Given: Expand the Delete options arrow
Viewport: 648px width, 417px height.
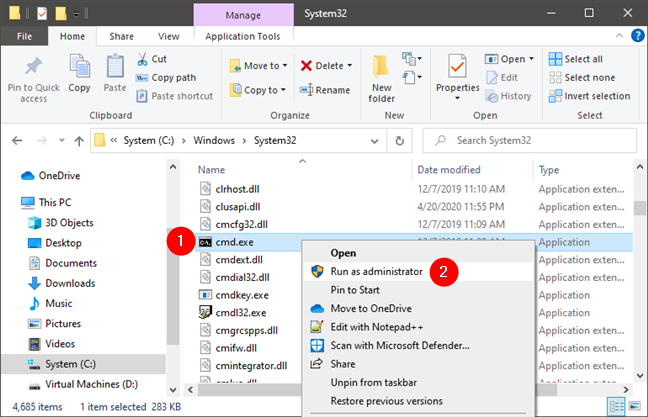Looking at the screenshot, I should pyautogui.click(x=350, y=66).
